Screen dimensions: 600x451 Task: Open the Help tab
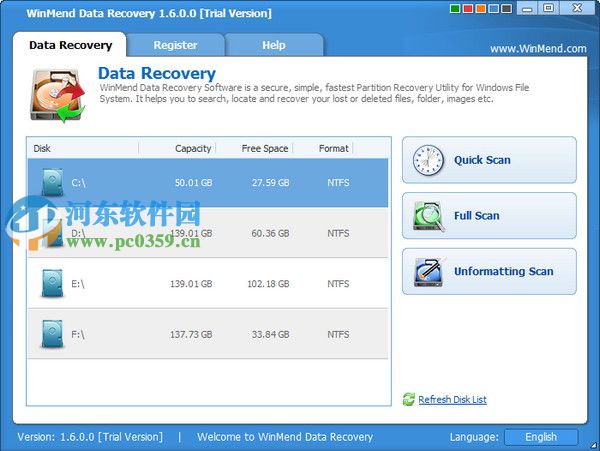pyautogui.click(x=274, y=45)
